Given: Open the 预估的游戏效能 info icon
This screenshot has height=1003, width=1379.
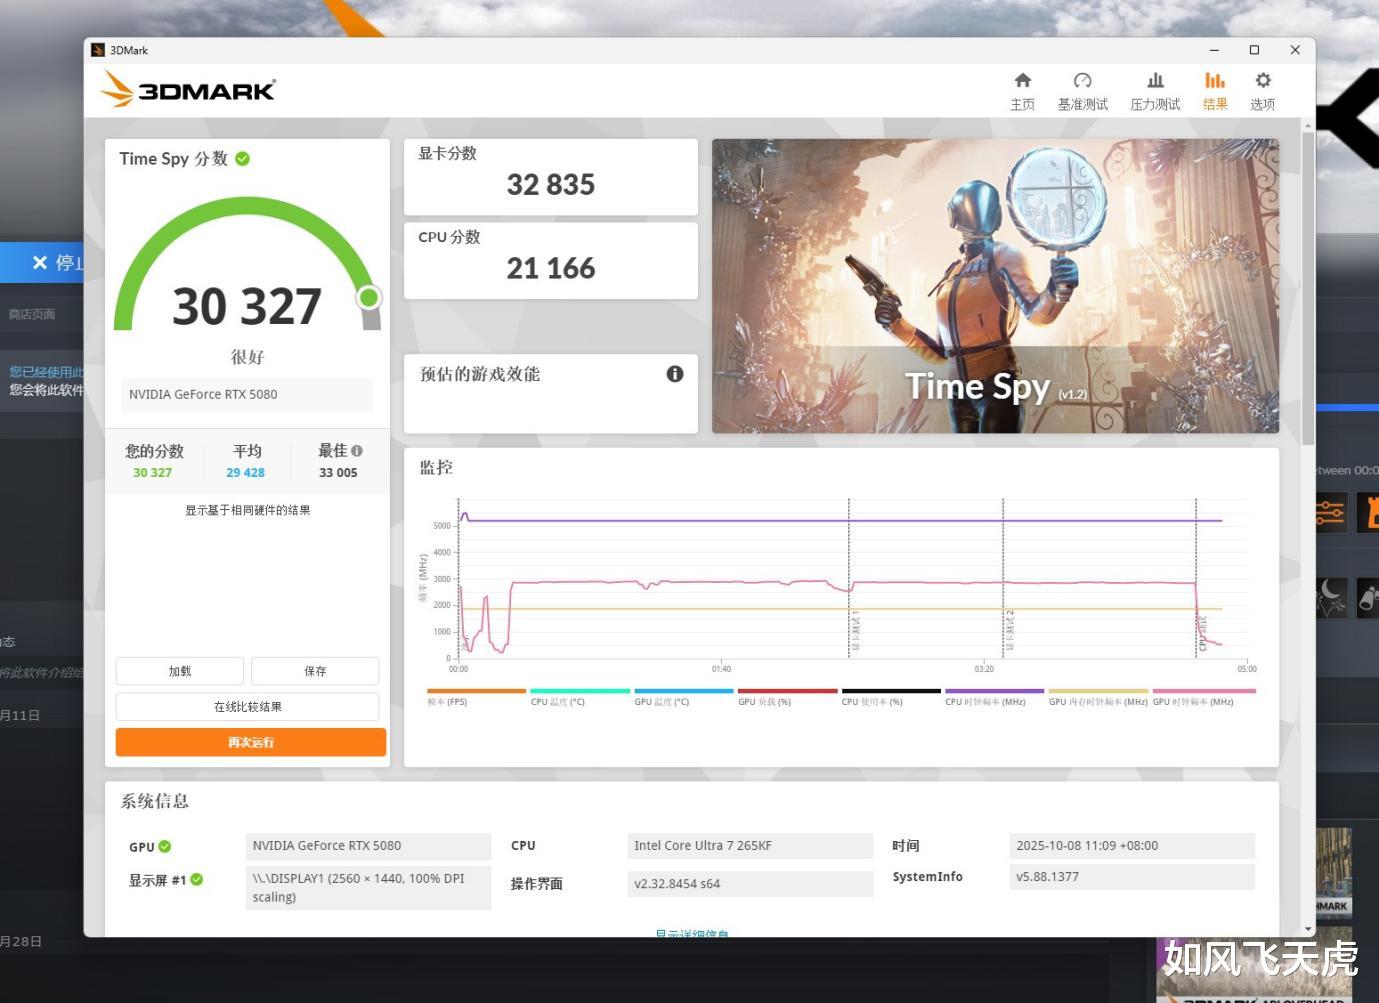Looking at the screenshot, I should click(x=675, y=374).
